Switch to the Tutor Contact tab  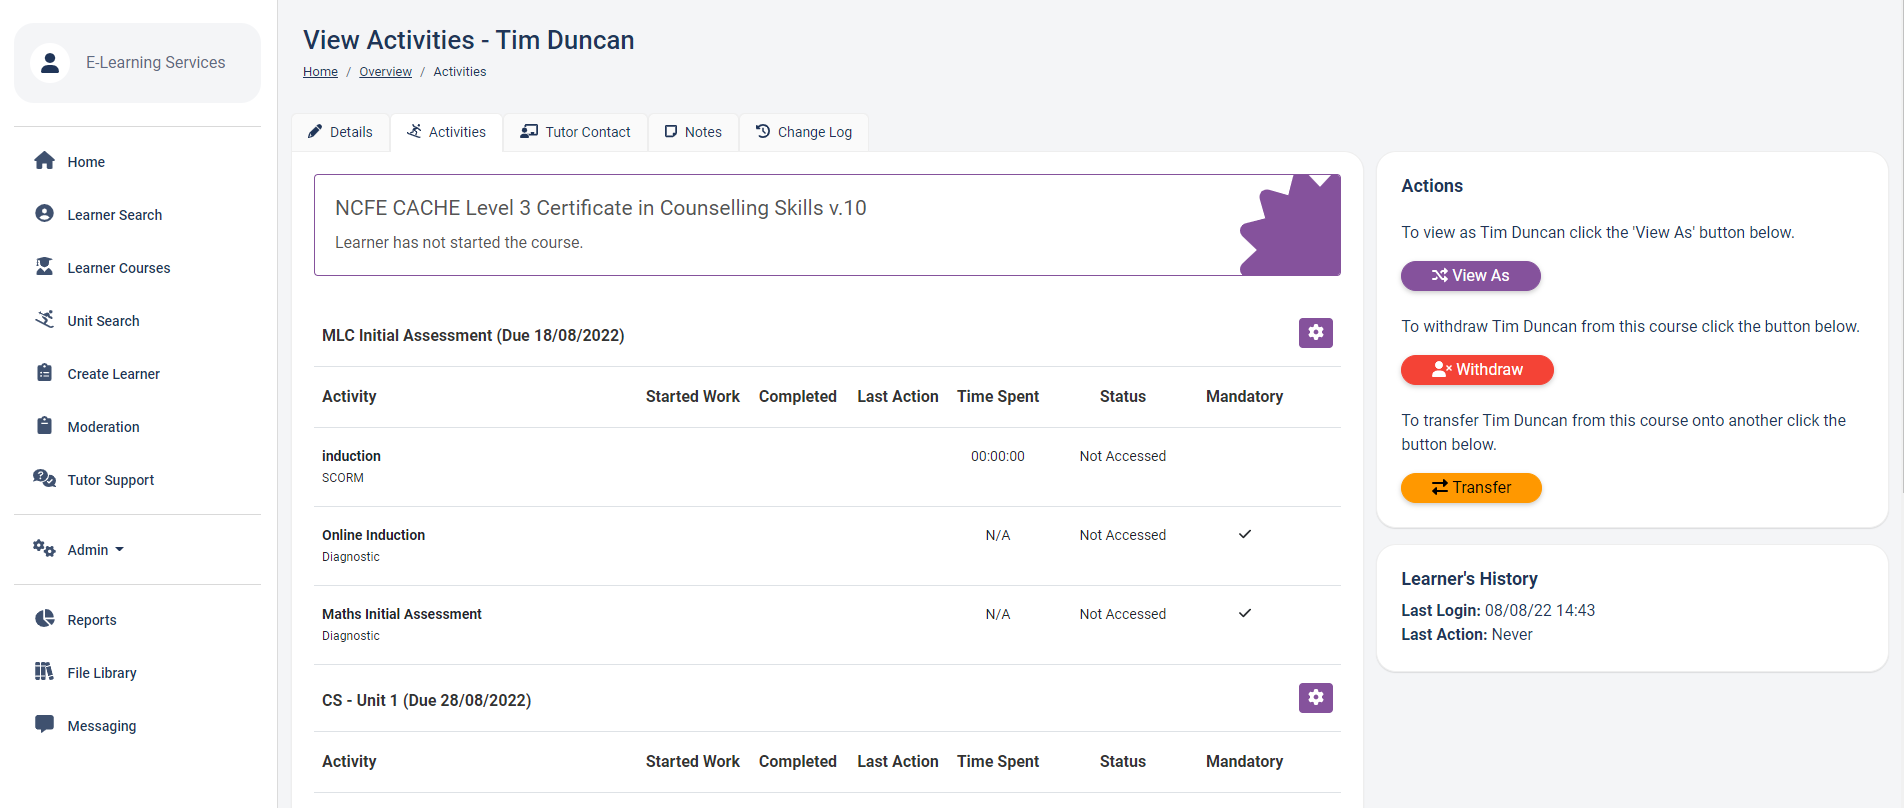click(575, 132)
